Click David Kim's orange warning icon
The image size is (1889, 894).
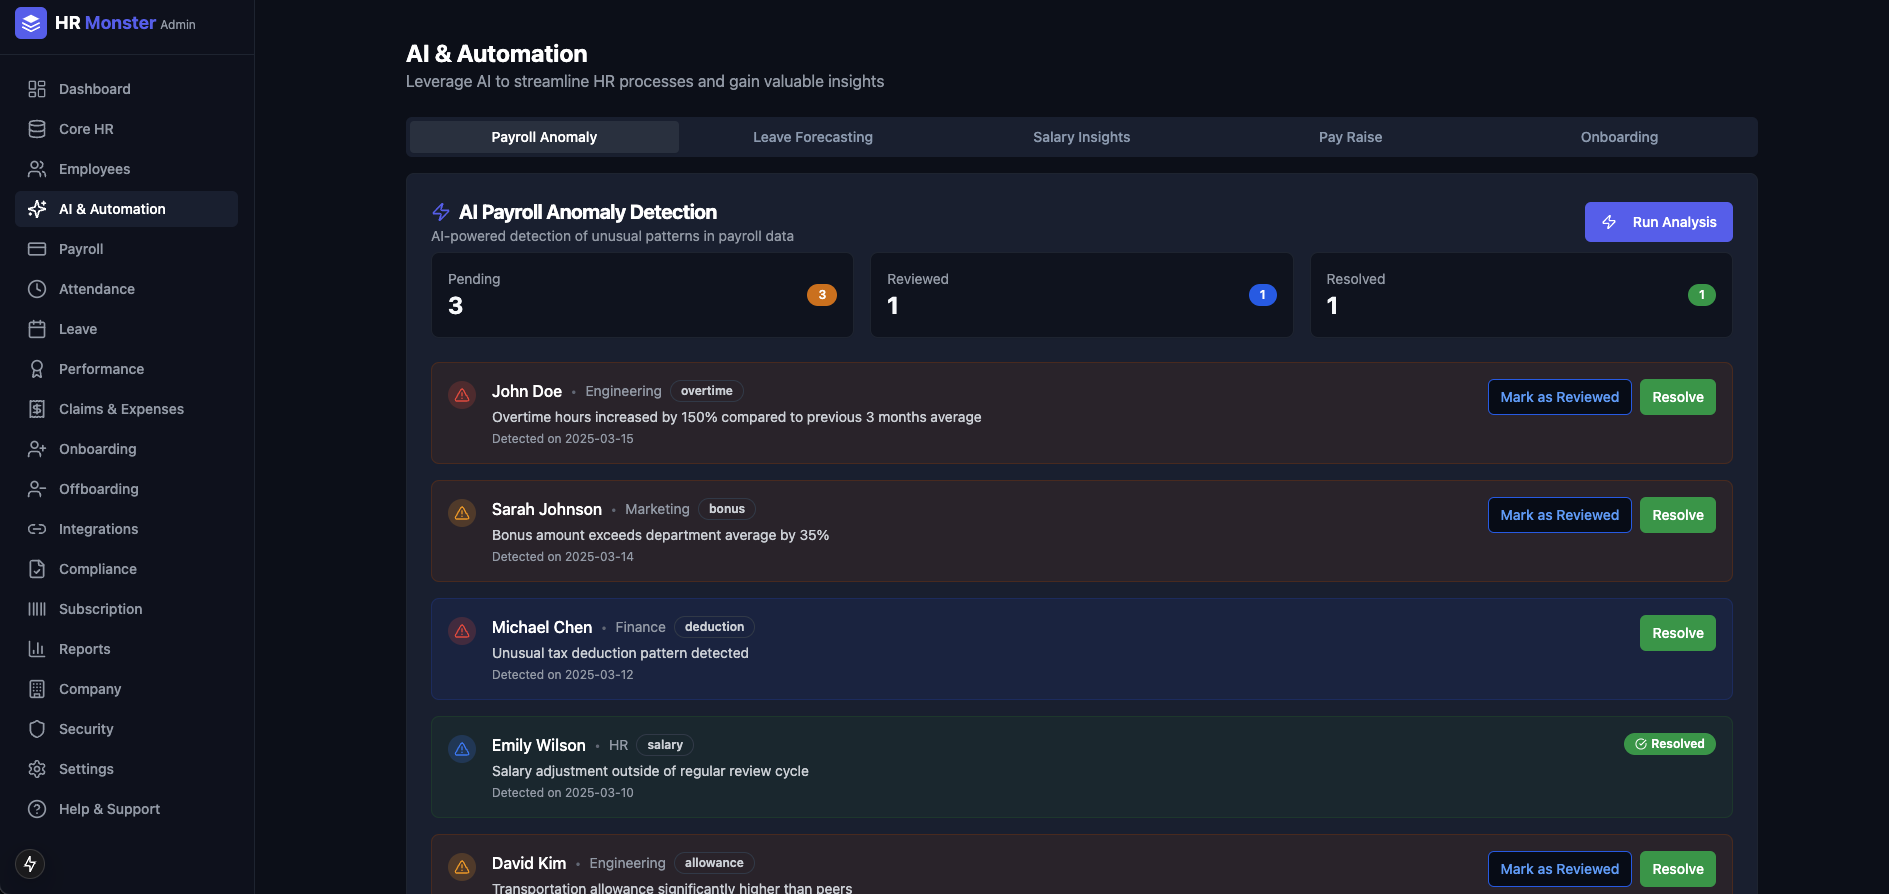[x=462, y=867]
